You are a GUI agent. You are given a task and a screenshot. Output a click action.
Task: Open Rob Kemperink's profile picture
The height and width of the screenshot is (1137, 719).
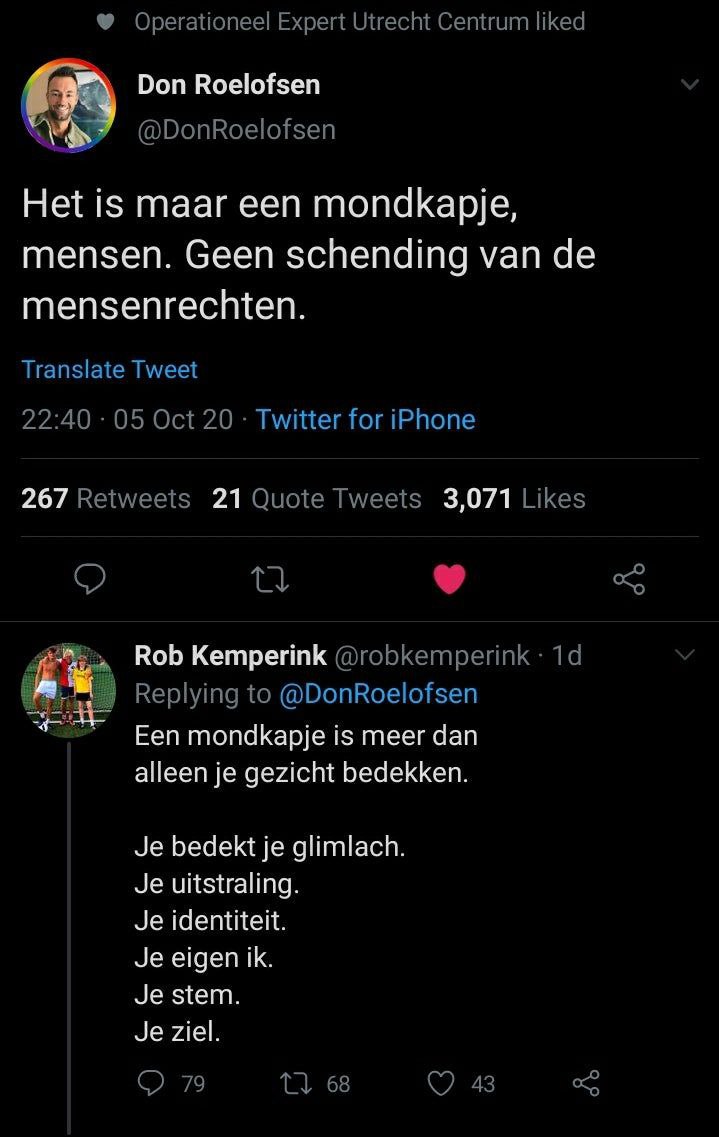click(69, 690)
